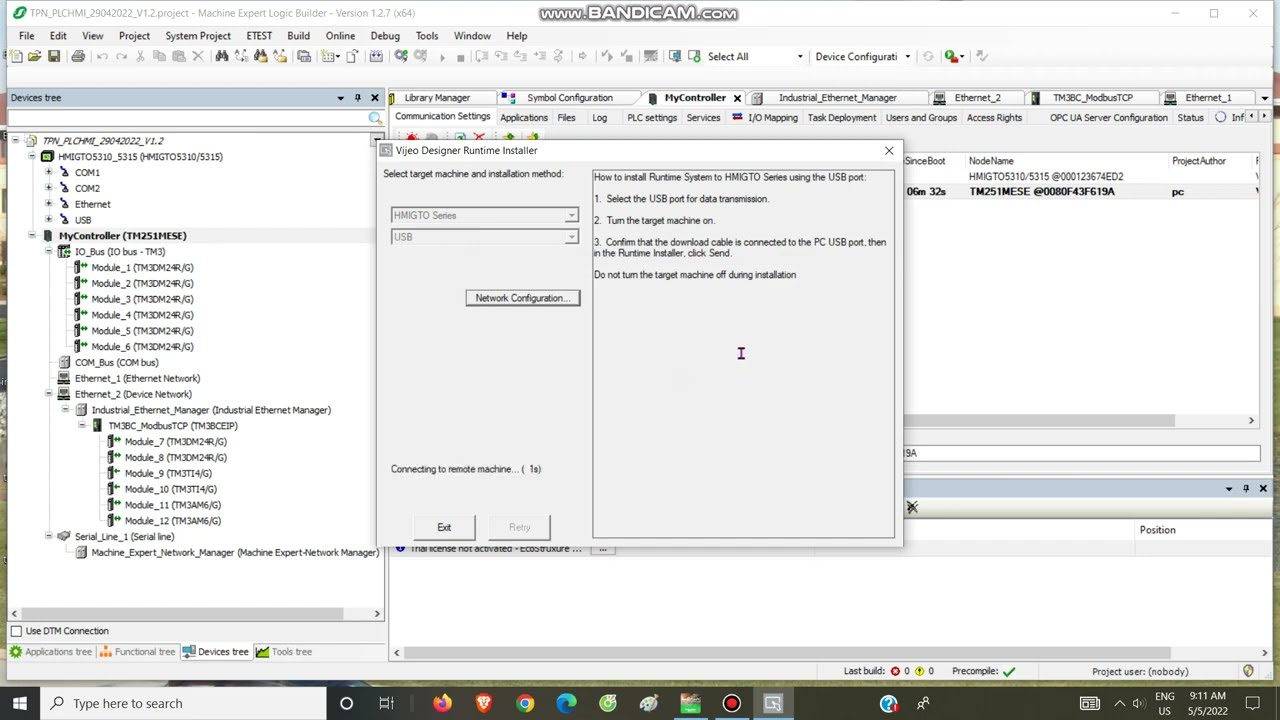Image resolution: width=1280 pixels, height=720 pixels.
Task: Click the Delete X toolbar icon
Action: tap(198, 57)
